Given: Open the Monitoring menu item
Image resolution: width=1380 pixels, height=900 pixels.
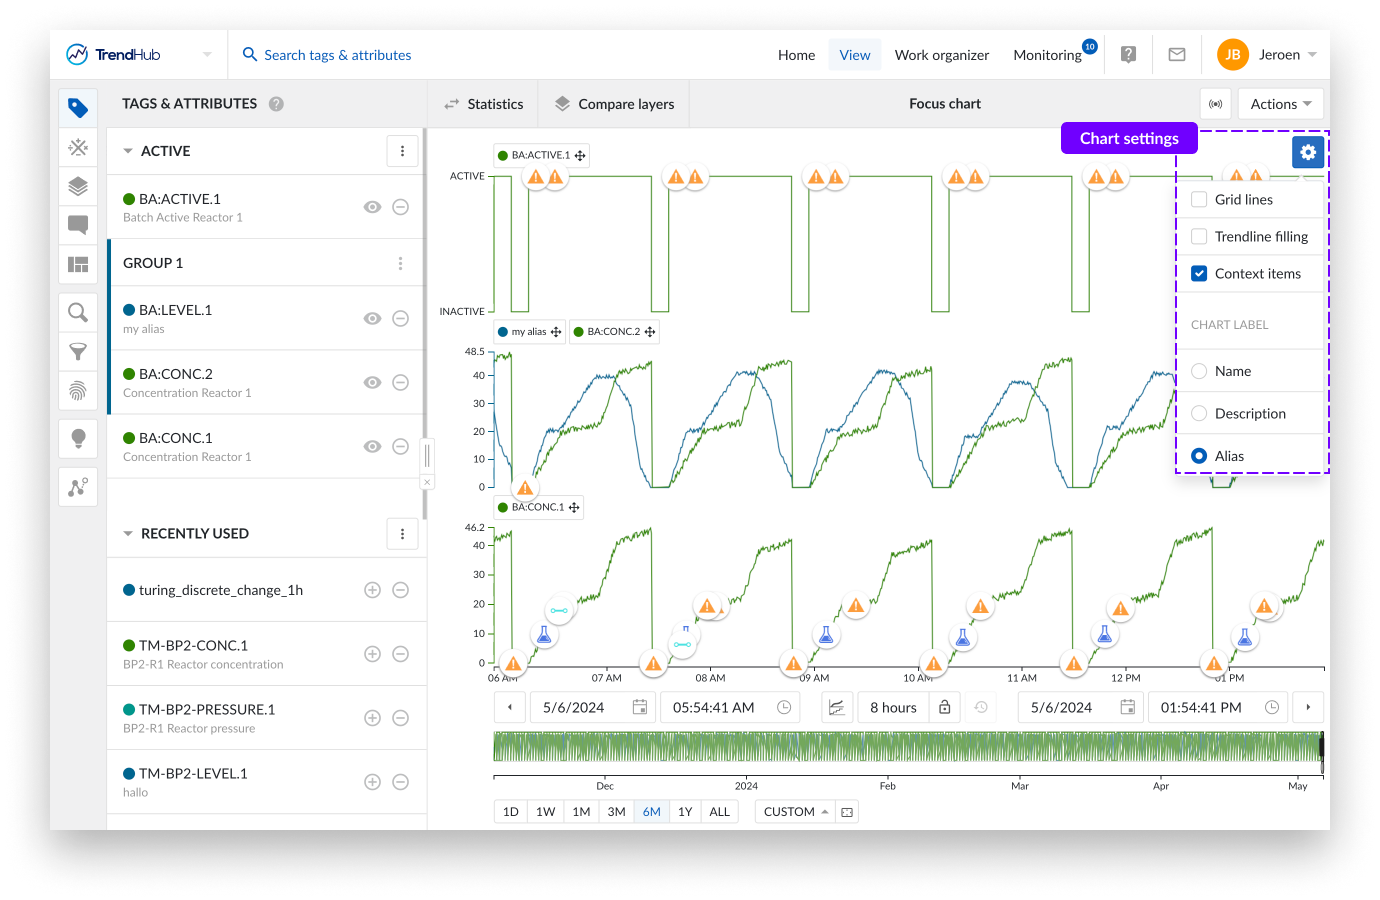Looking at the screenshot, I should (1047, 55).
